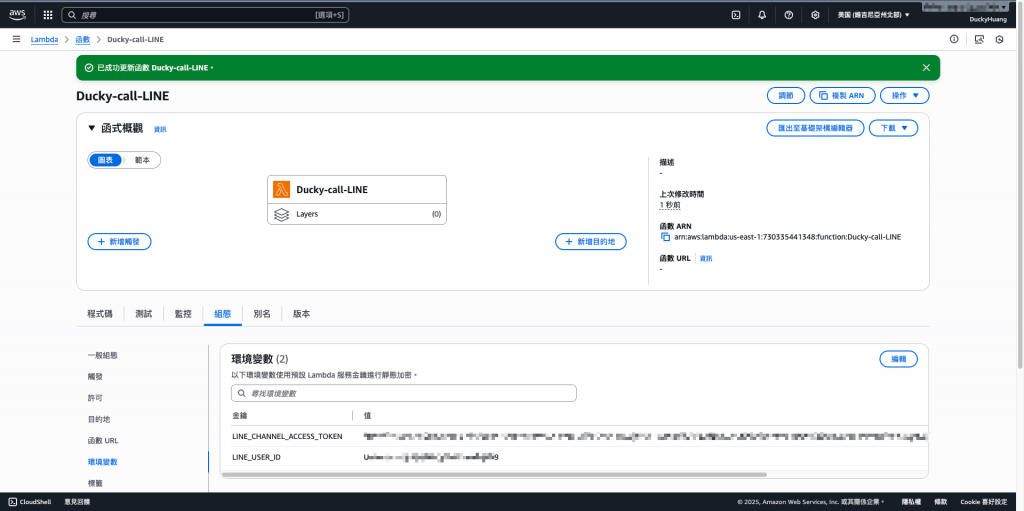Open the 函數 breadcrumb link
The width and height of the screenshot is (1024, 511).
(x=82, y=39)
